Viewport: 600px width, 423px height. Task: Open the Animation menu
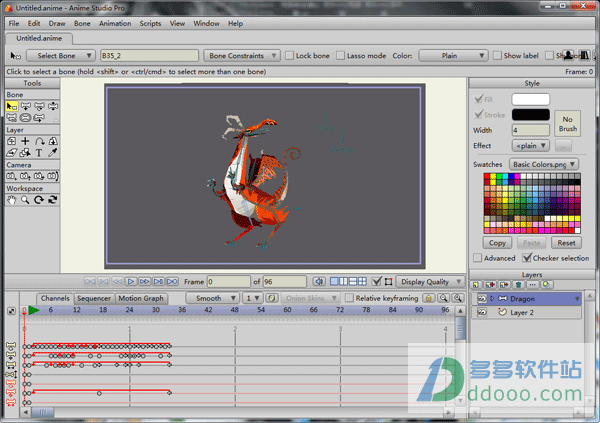pos(115,23)
